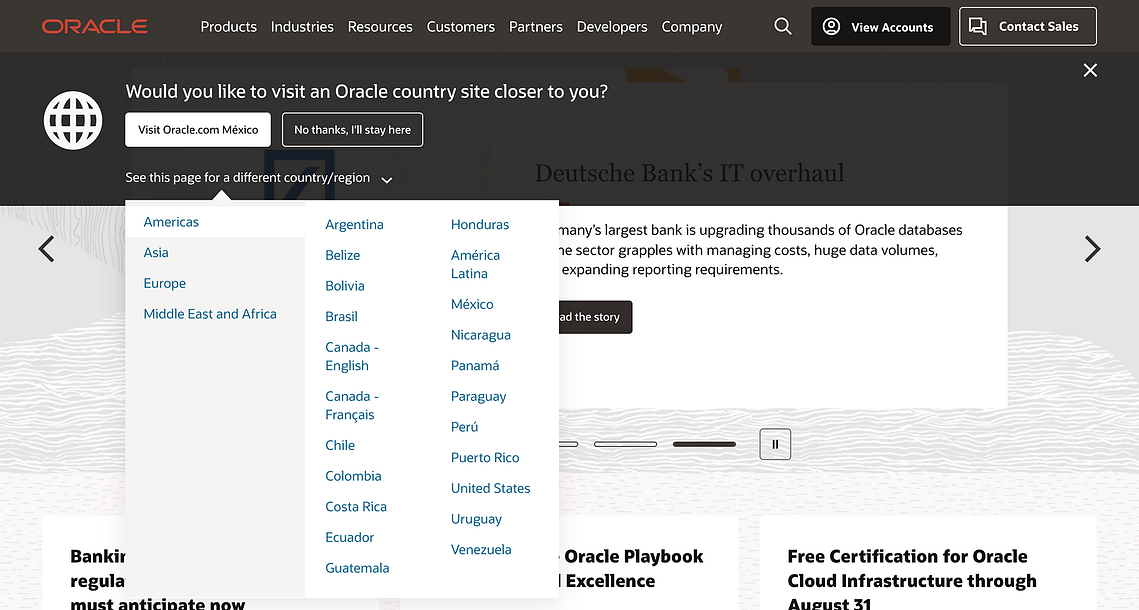Screen dimensions: 1139x610
Task: Close the country site banner
Action: pyautogui.click(x=1090, y=70)
